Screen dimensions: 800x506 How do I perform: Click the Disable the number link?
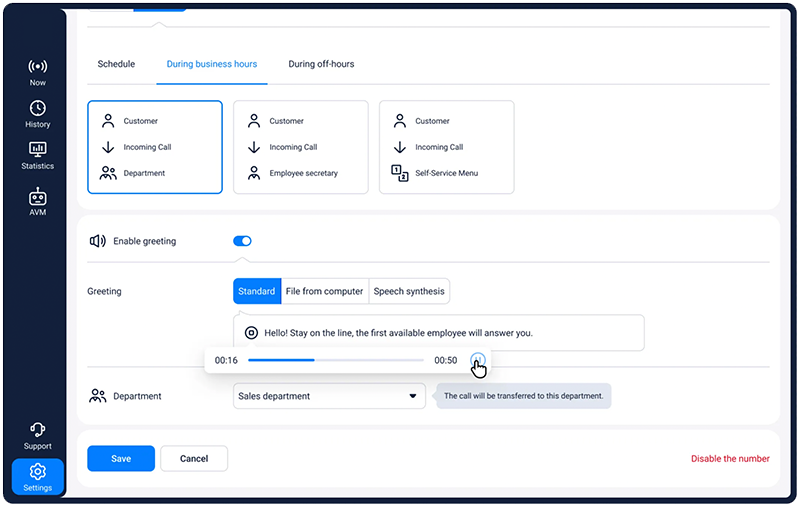point(730,459)
